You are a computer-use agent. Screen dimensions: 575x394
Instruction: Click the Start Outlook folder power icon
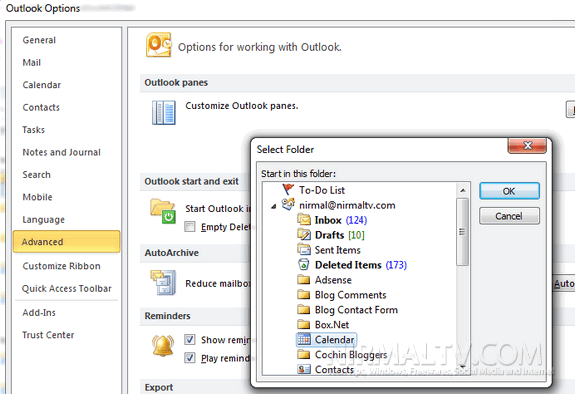pyautogui.click(x=162, y=211)
